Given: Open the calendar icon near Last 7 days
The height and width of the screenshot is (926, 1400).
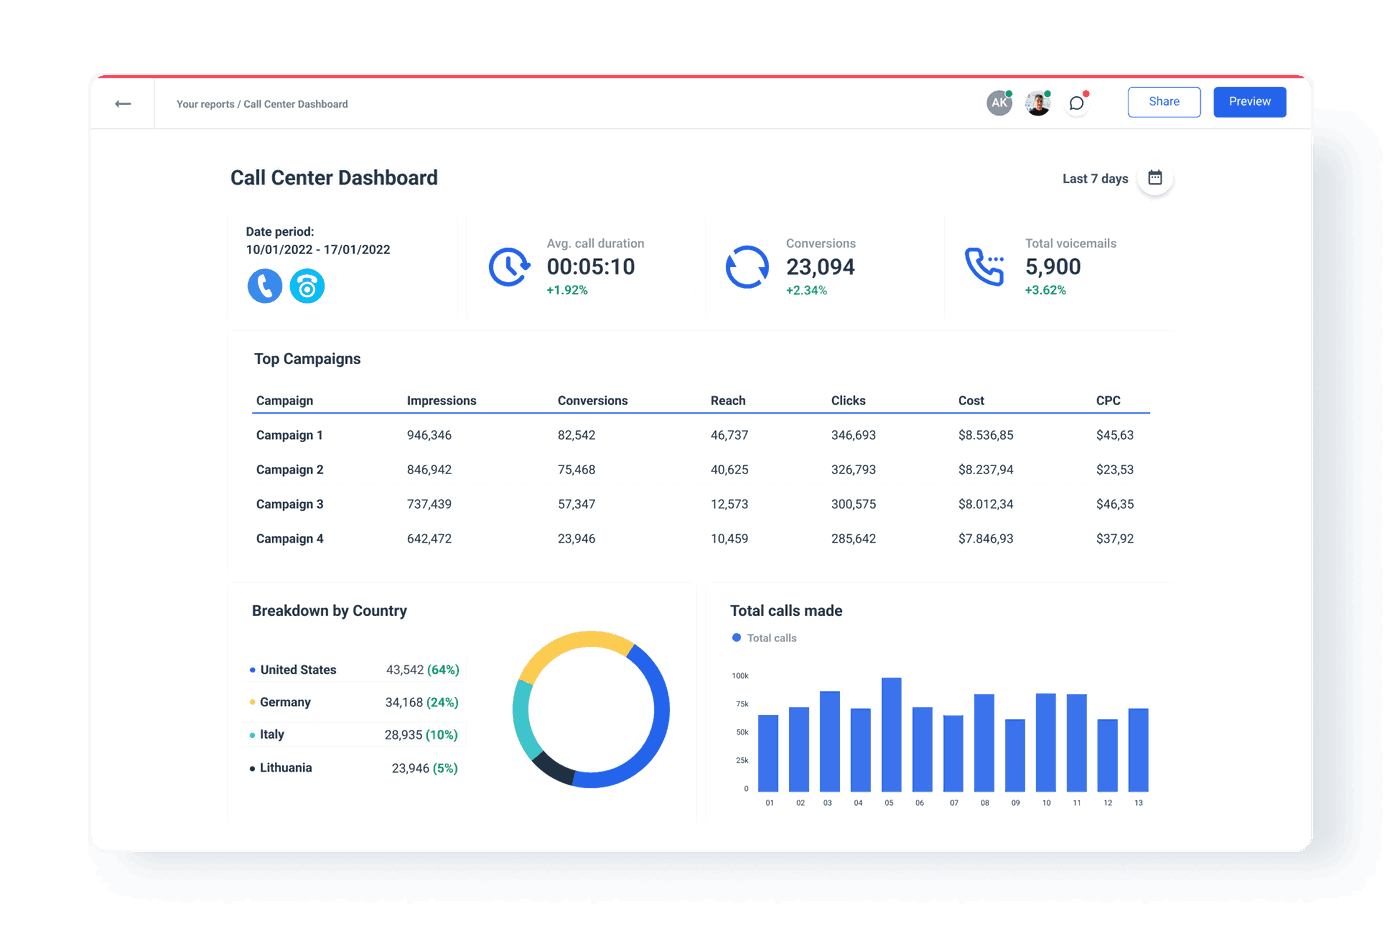Looking at the screenshot, I should (x=1155, y=177).
